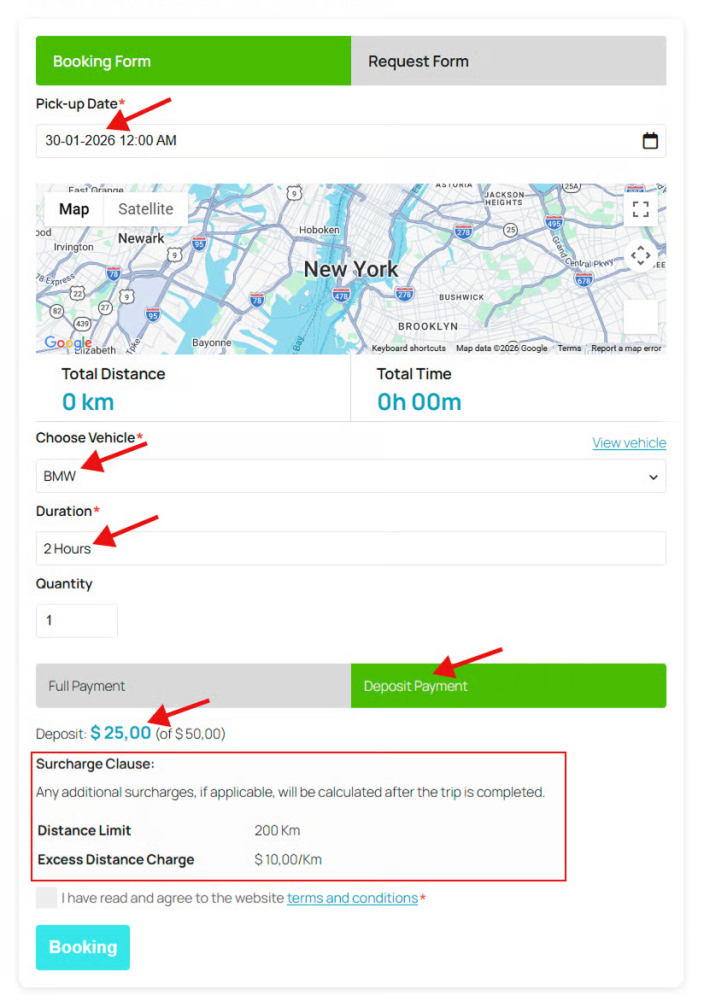Open the Duration 2 Hours selector
Viewport: 704px width, 1007px height.
pyautogui.click(x=351, y=548)
